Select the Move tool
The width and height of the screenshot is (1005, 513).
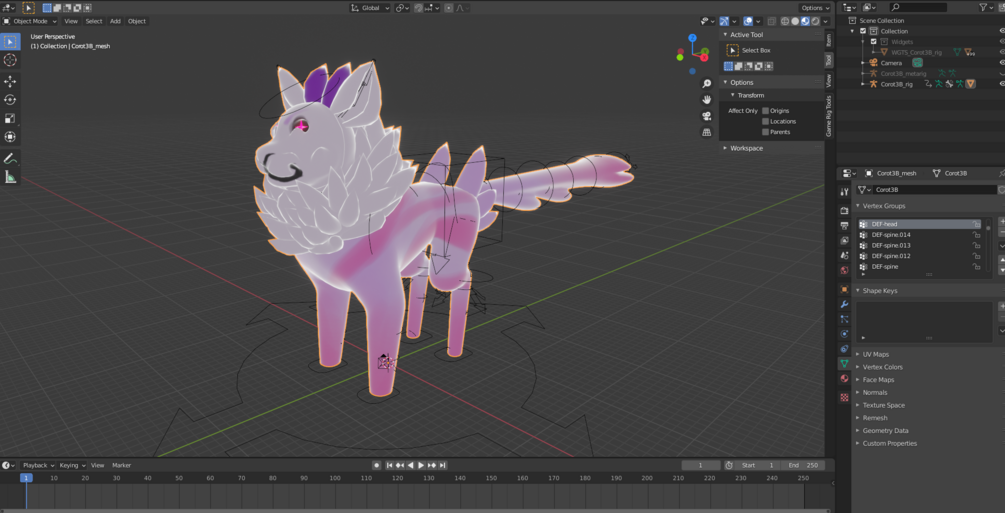tap(10, 81)
